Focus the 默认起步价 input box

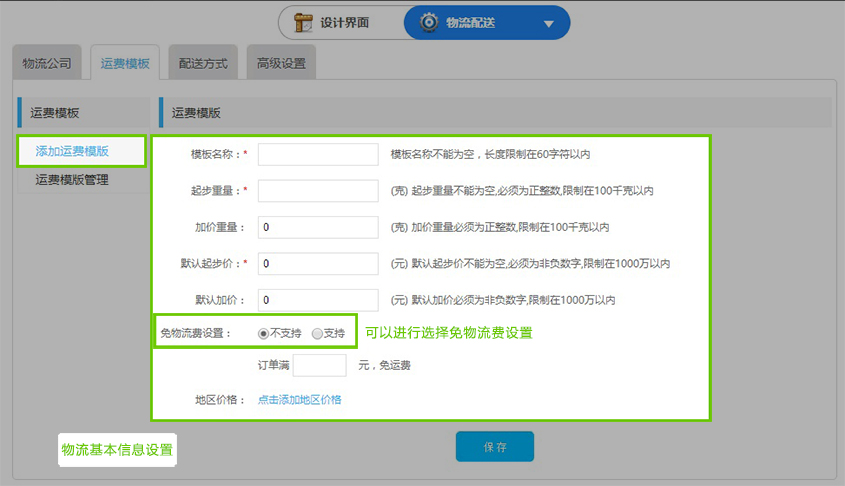[318, 263]
